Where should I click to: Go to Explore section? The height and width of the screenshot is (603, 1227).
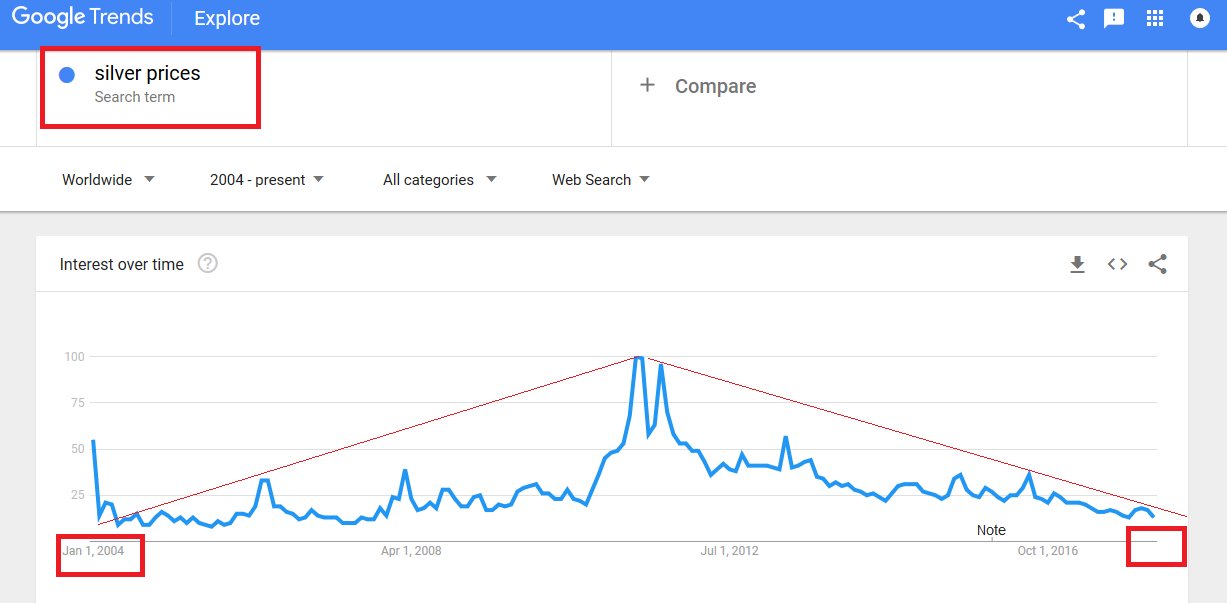click(227, 18)
